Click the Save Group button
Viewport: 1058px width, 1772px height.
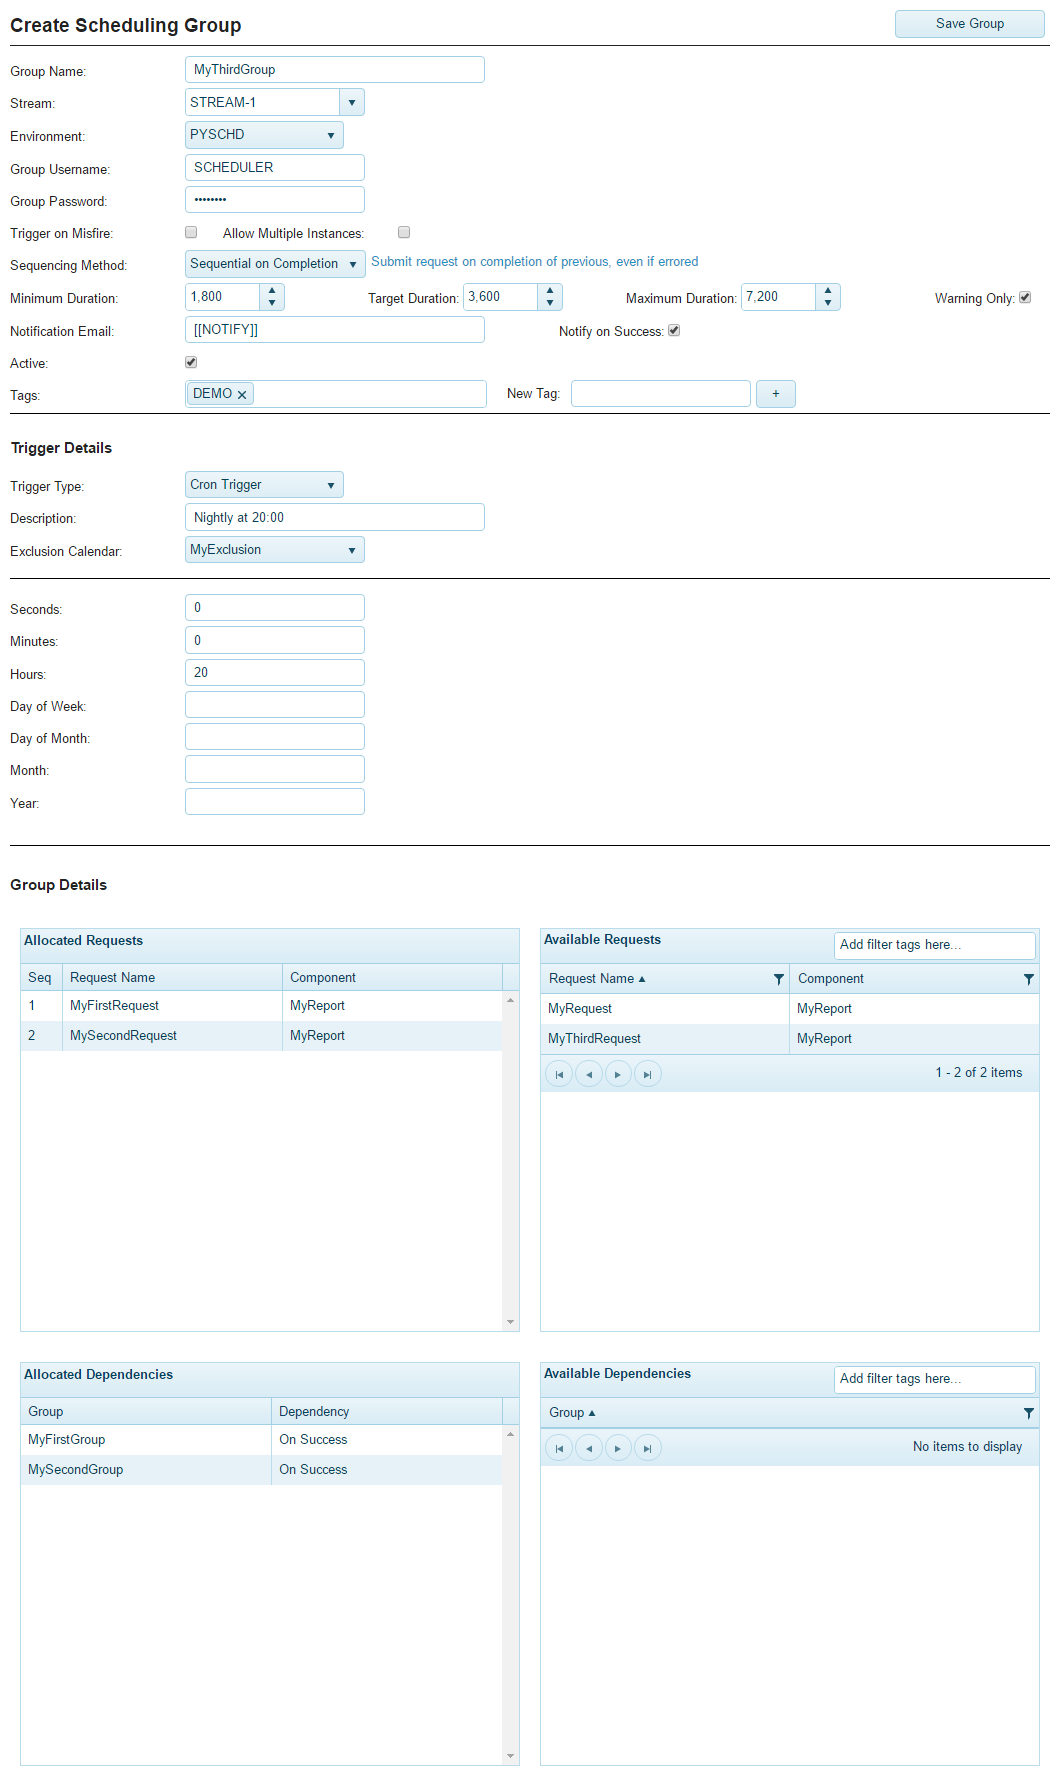click(969, 24)
